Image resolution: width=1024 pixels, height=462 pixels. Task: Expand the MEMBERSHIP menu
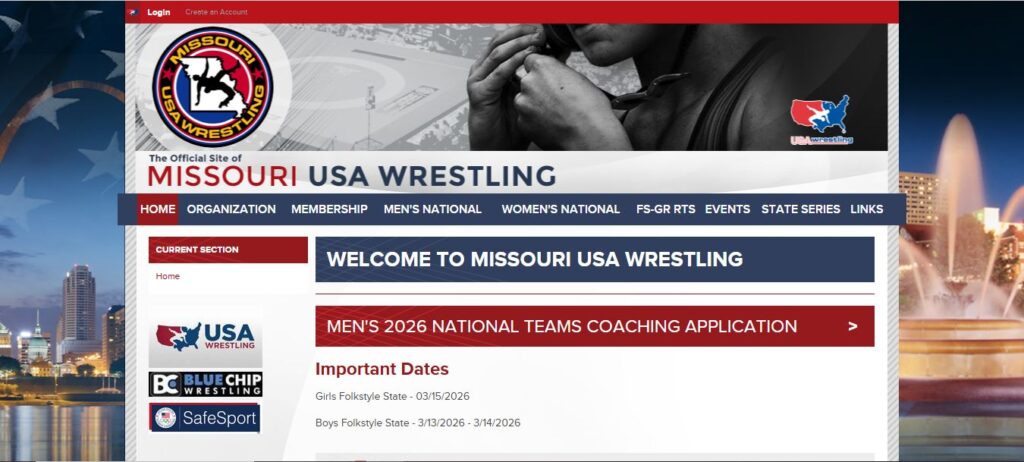point(329,209)
